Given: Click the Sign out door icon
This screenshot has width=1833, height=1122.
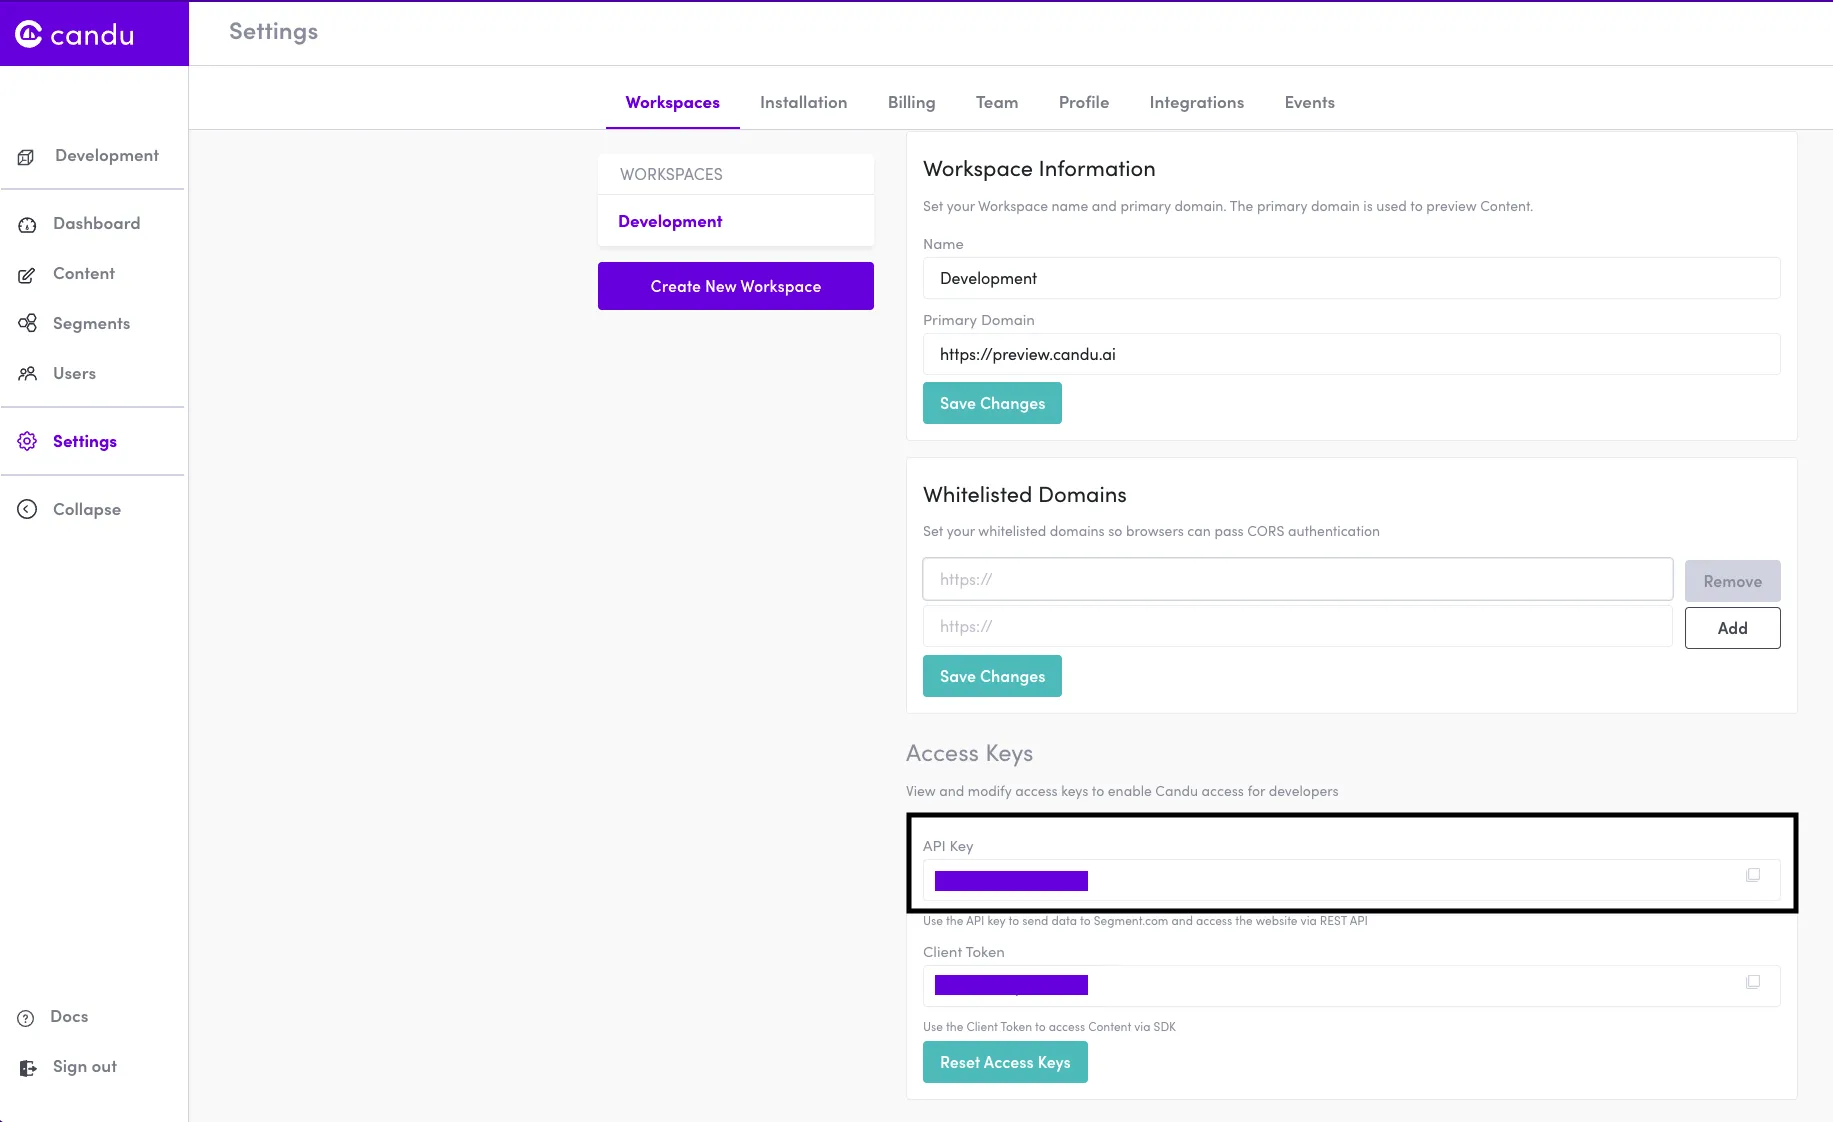Looking at the screenshot, I should 28,1068.
